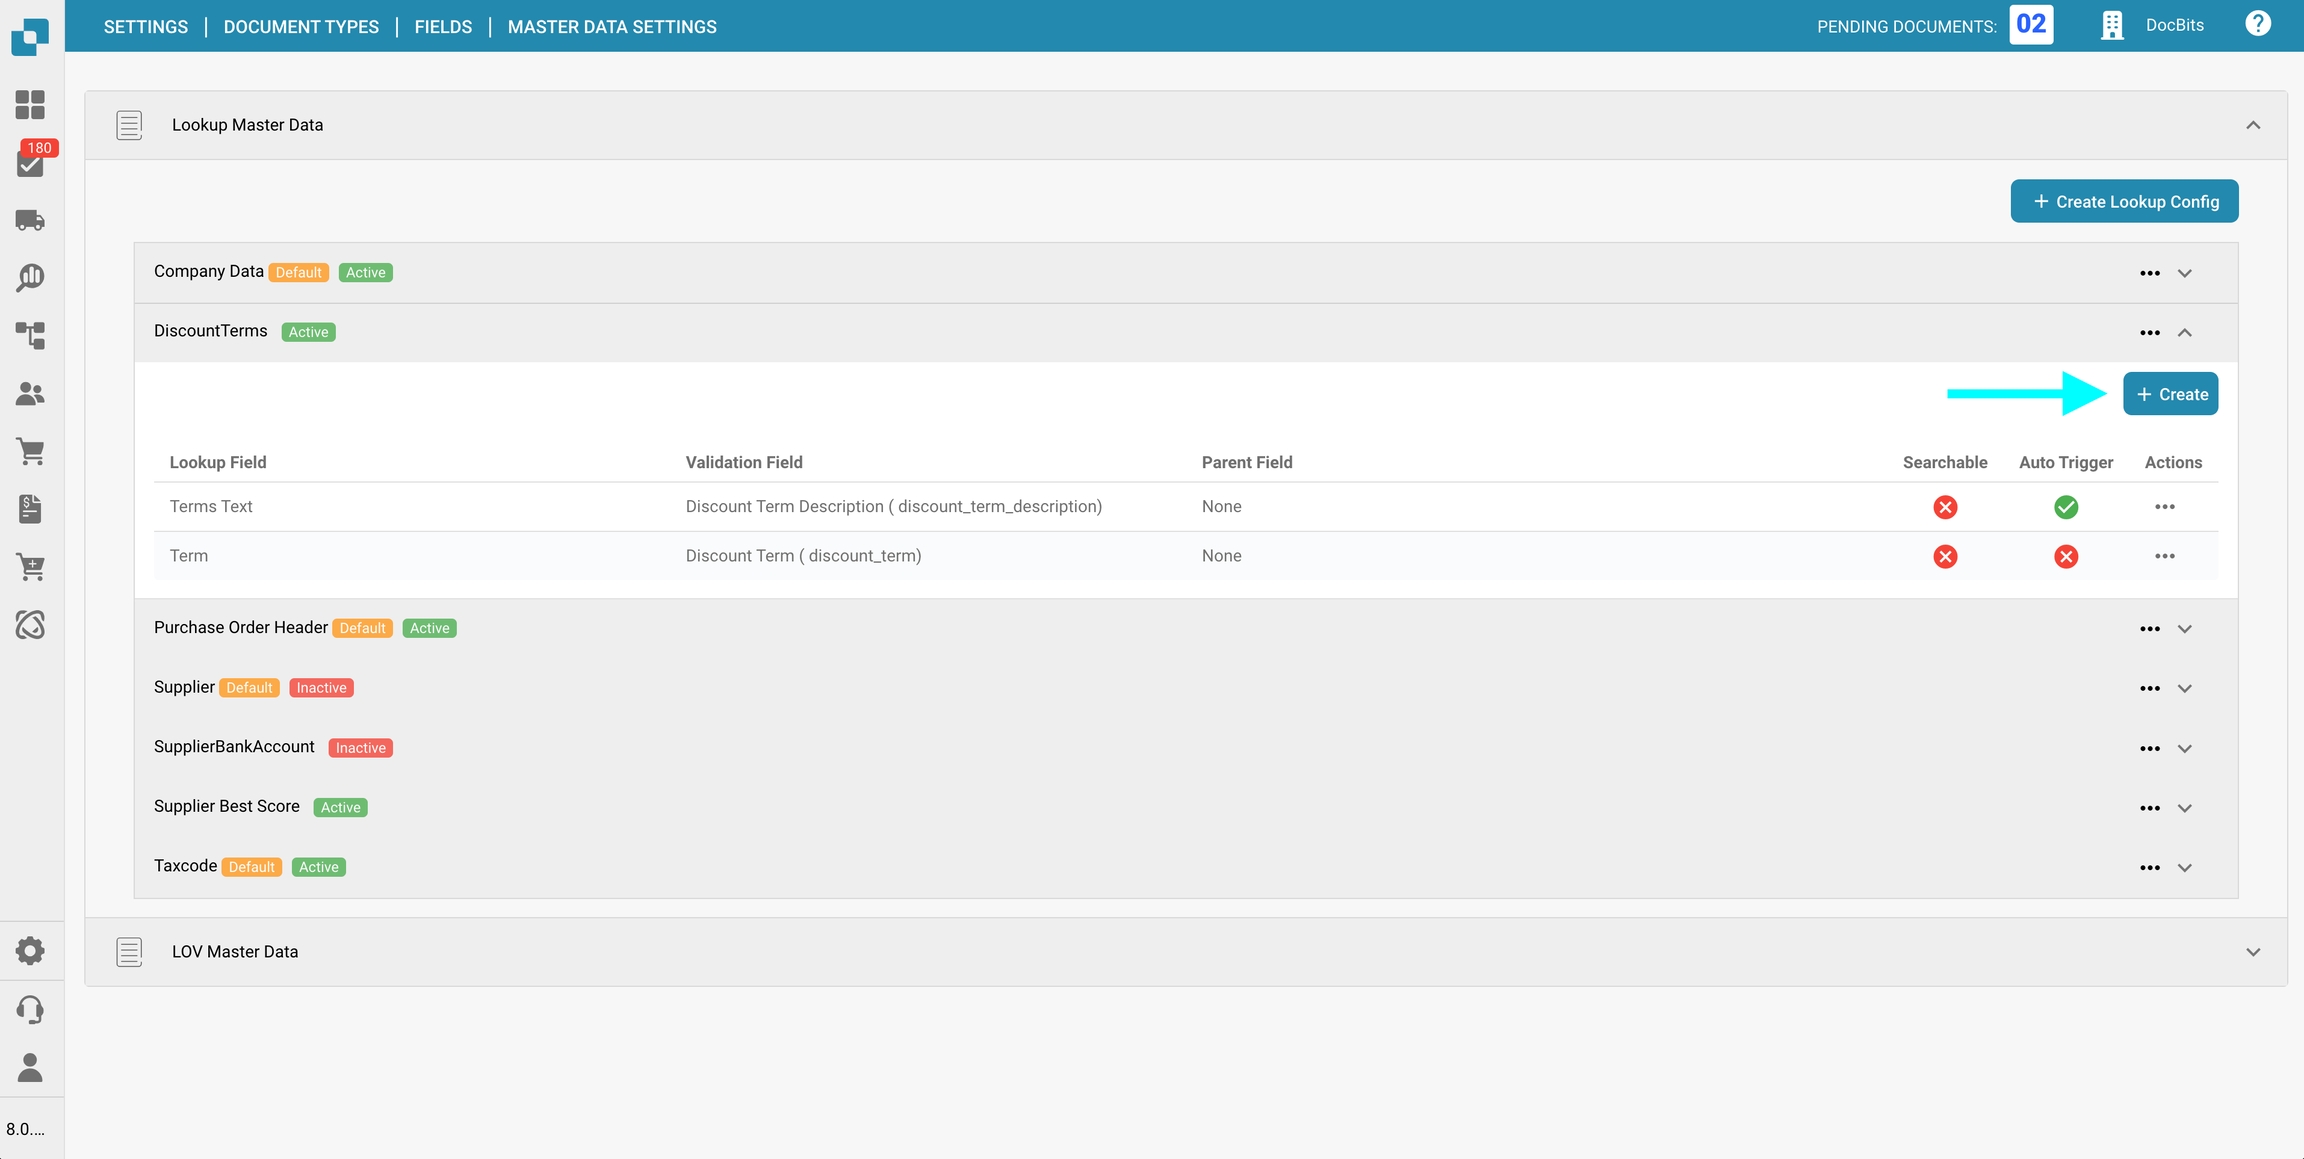The width and height of the screenshot is (2304, 1159).
Task: Click the Create button in DiscountTerms
Action: coord(2170,394)
